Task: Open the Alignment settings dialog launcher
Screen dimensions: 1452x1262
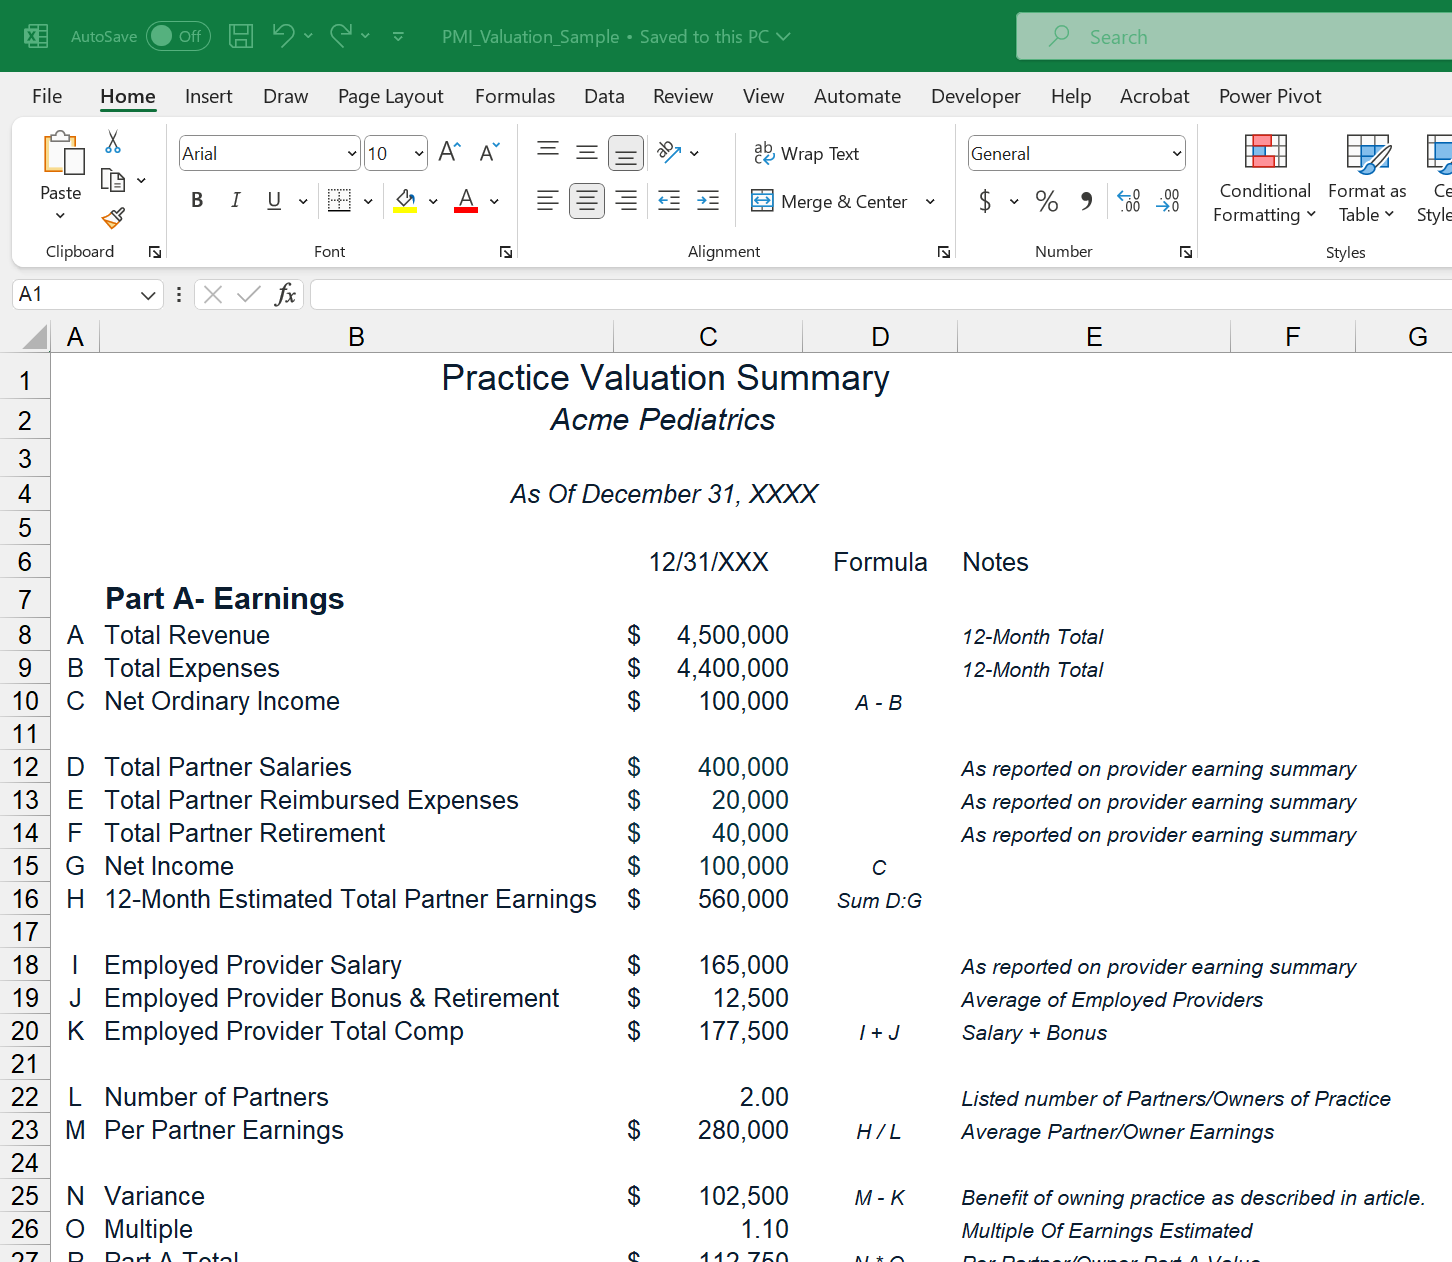Action: tap(944, 252)
